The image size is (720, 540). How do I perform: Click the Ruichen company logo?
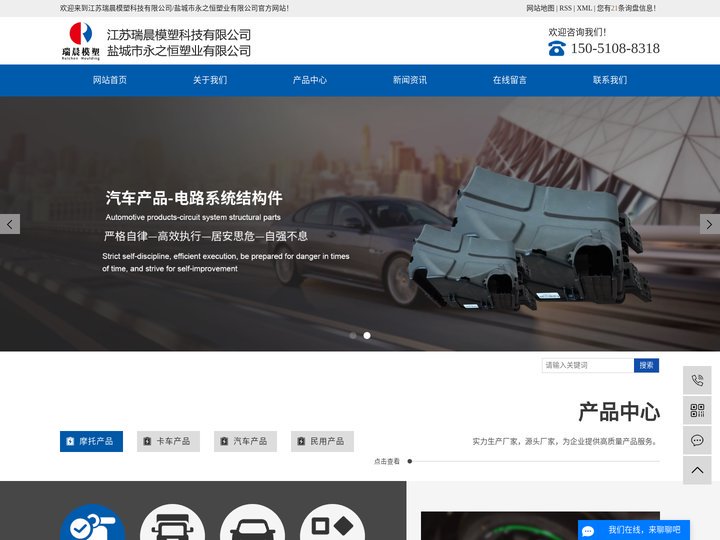(81, 41)
